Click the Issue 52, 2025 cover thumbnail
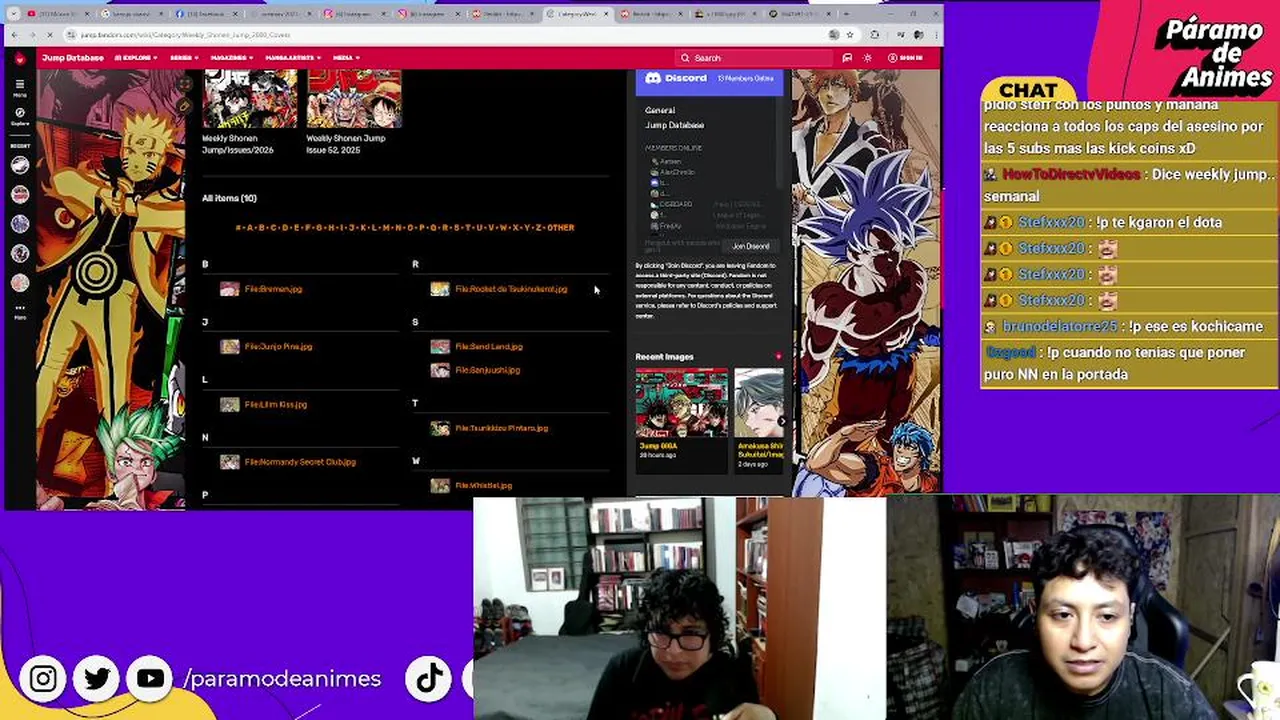1280x720 pixels. pyautogui.click(x=354, y=99)
